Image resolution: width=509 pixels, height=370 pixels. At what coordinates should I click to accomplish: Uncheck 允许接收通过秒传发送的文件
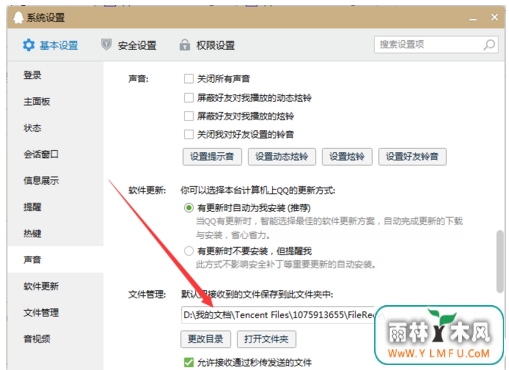(189, 362)
